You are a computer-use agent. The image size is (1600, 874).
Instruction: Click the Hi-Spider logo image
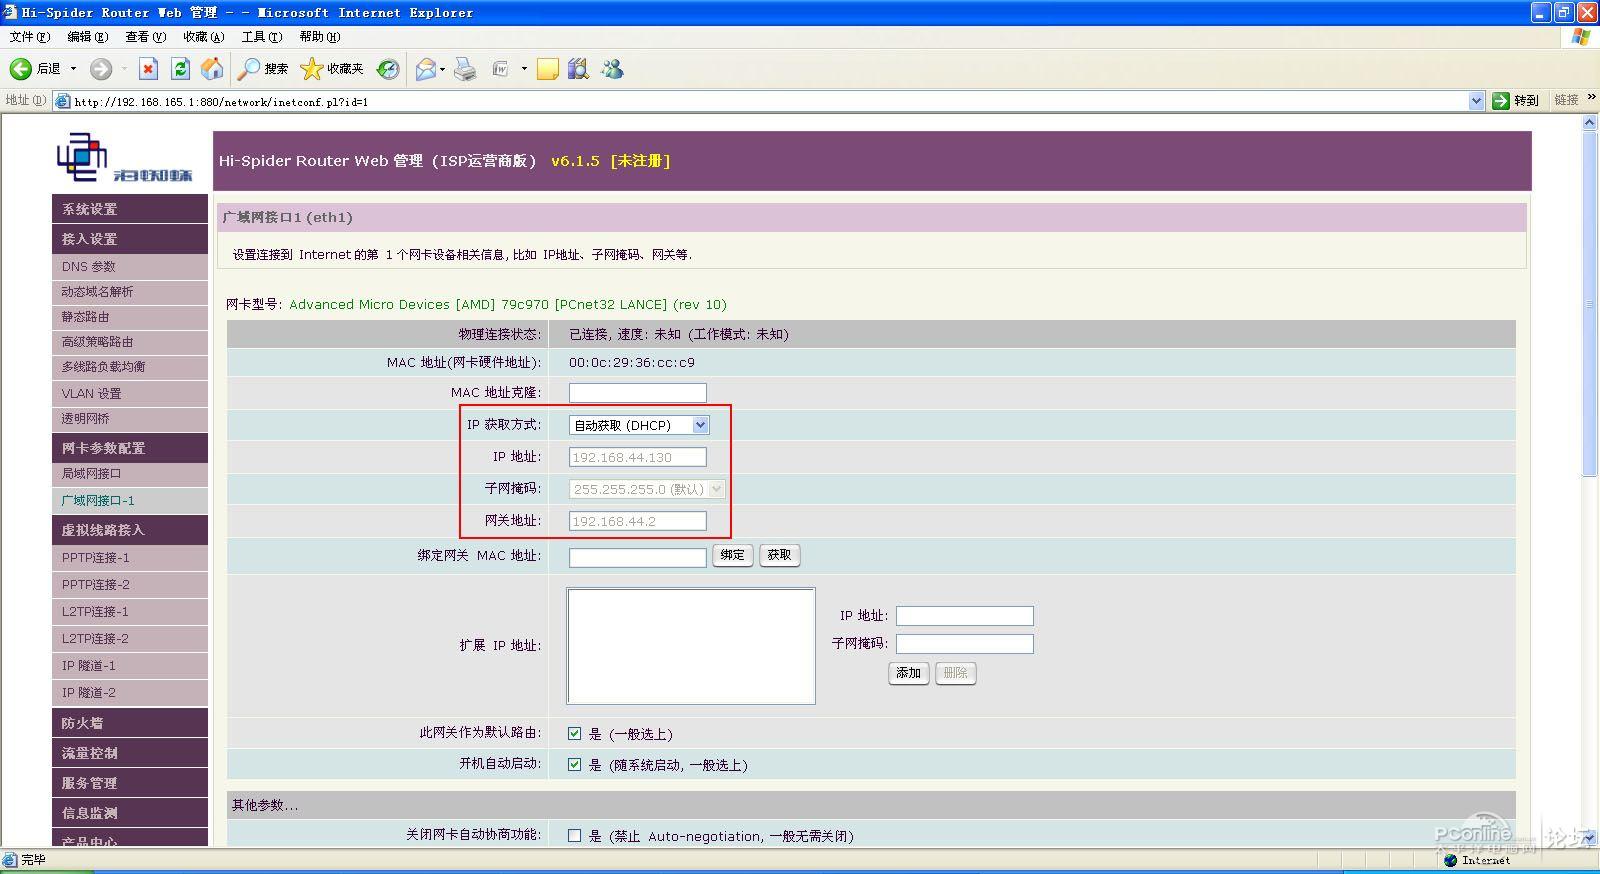[125, 158]
